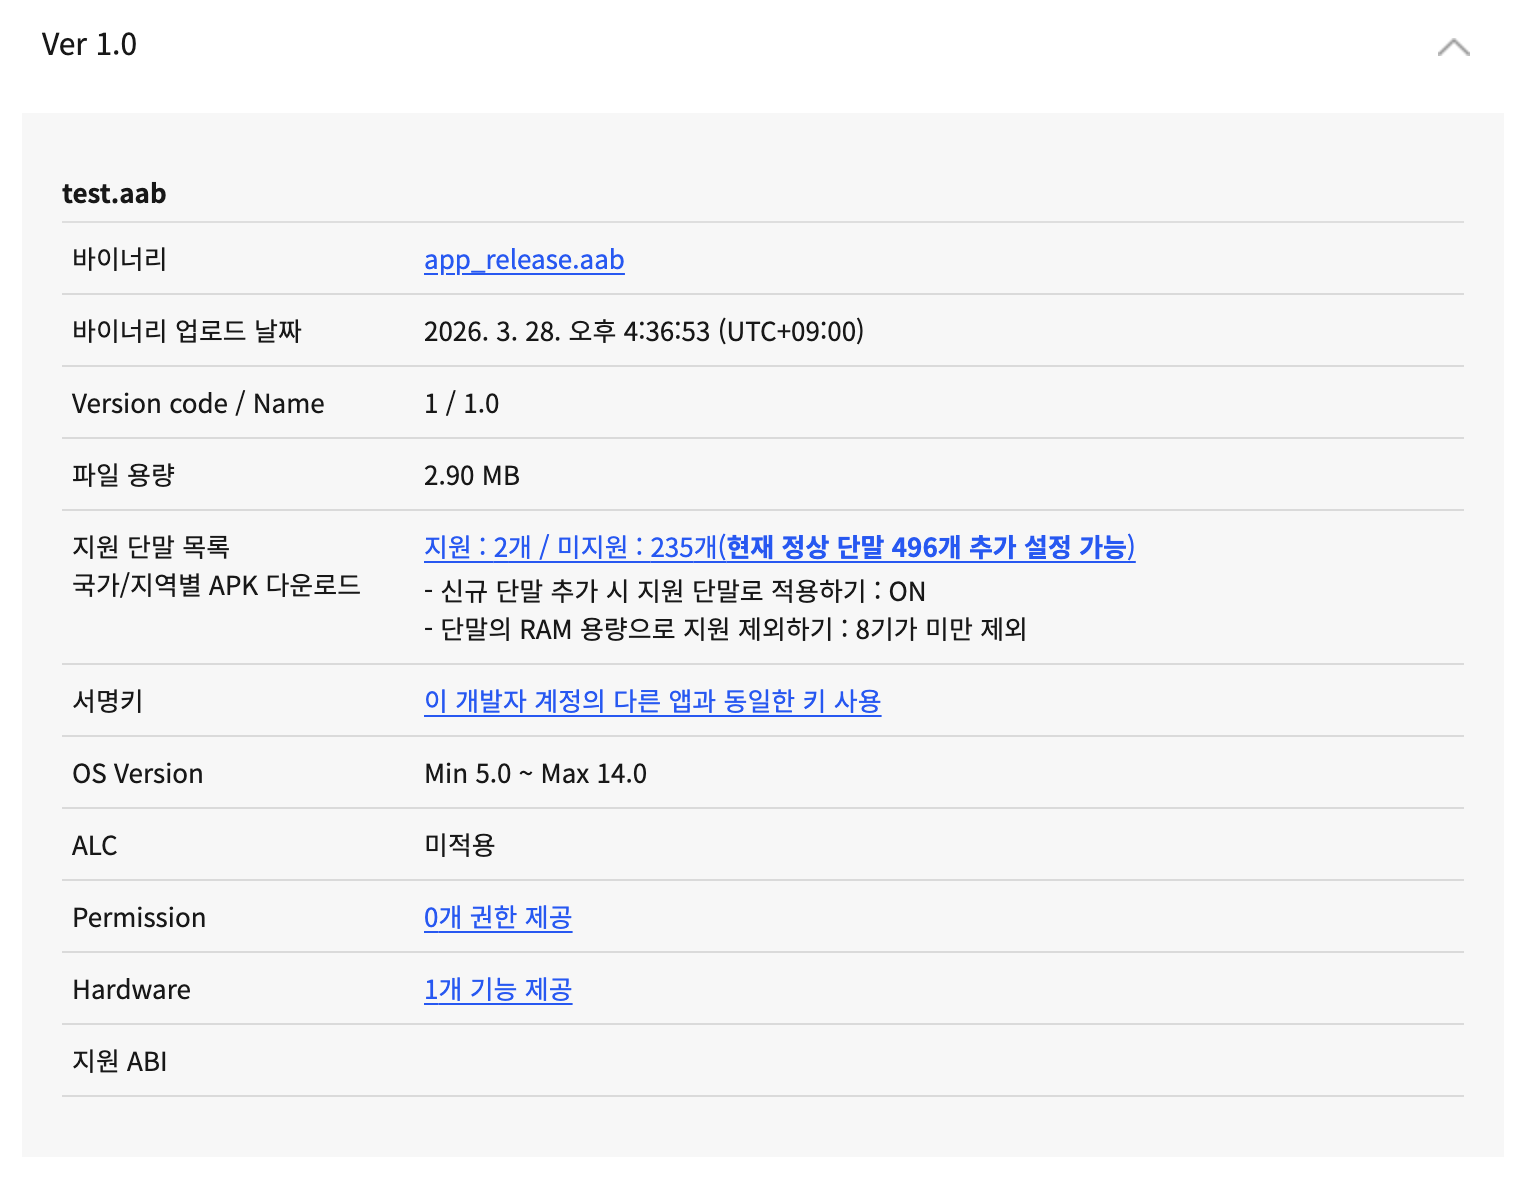The image size is (1528, 1184).
Task: Open the 지원 : 2개 / 미지원 : 235개 device list
Action: pos(570,547)
